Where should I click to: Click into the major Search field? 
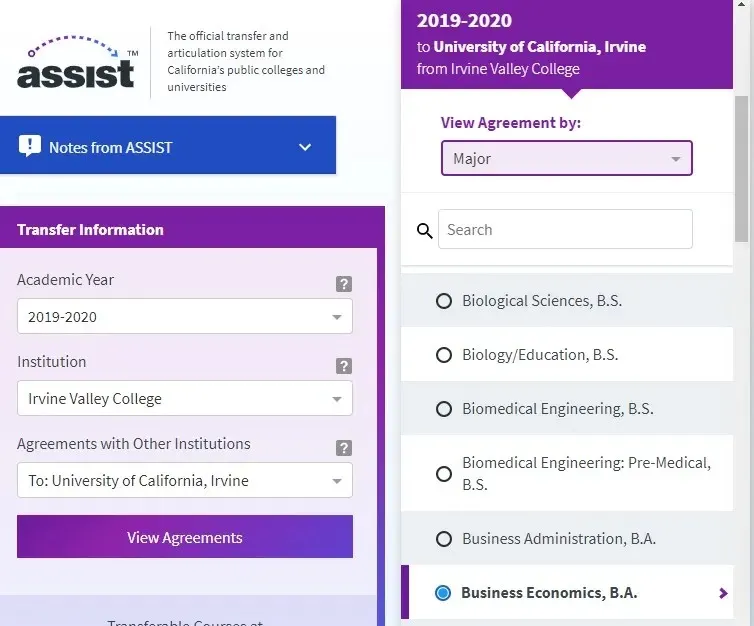565,230
